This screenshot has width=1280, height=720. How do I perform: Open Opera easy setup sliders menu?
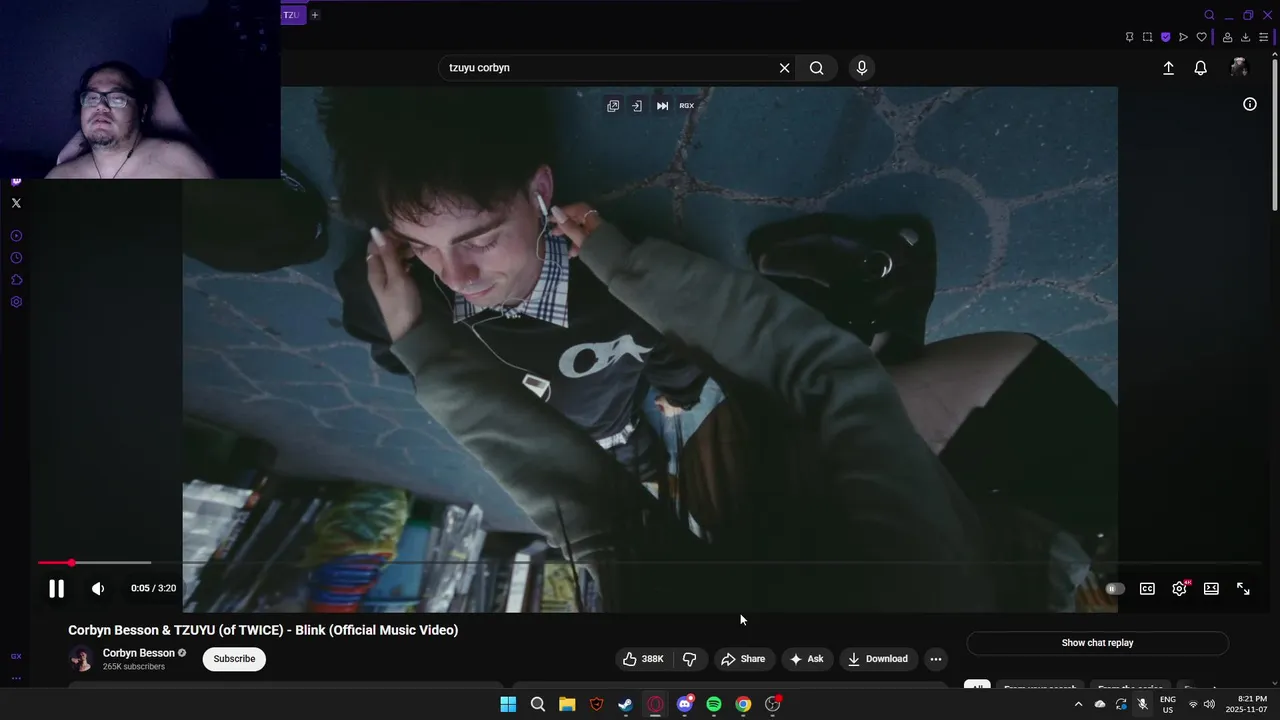[1263, 37]
